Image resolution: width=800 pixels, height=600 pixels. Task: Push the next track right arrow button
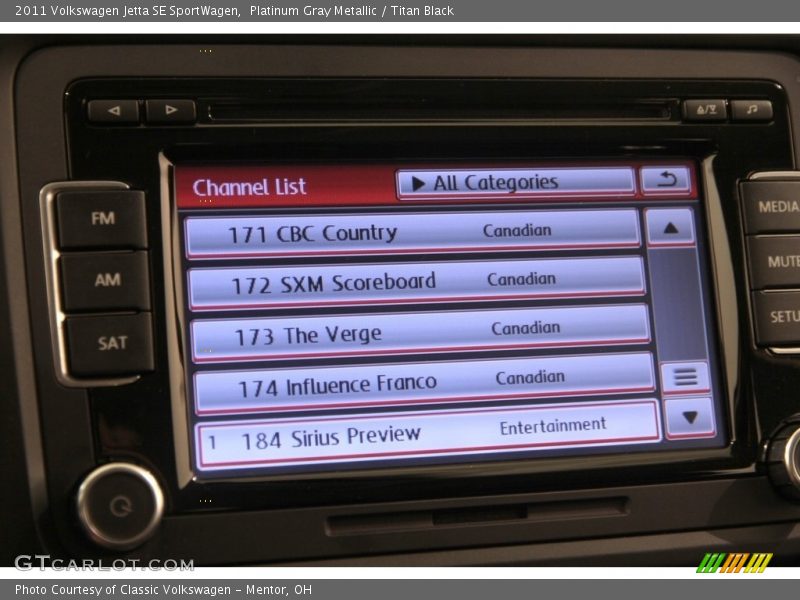coord(170,110)
